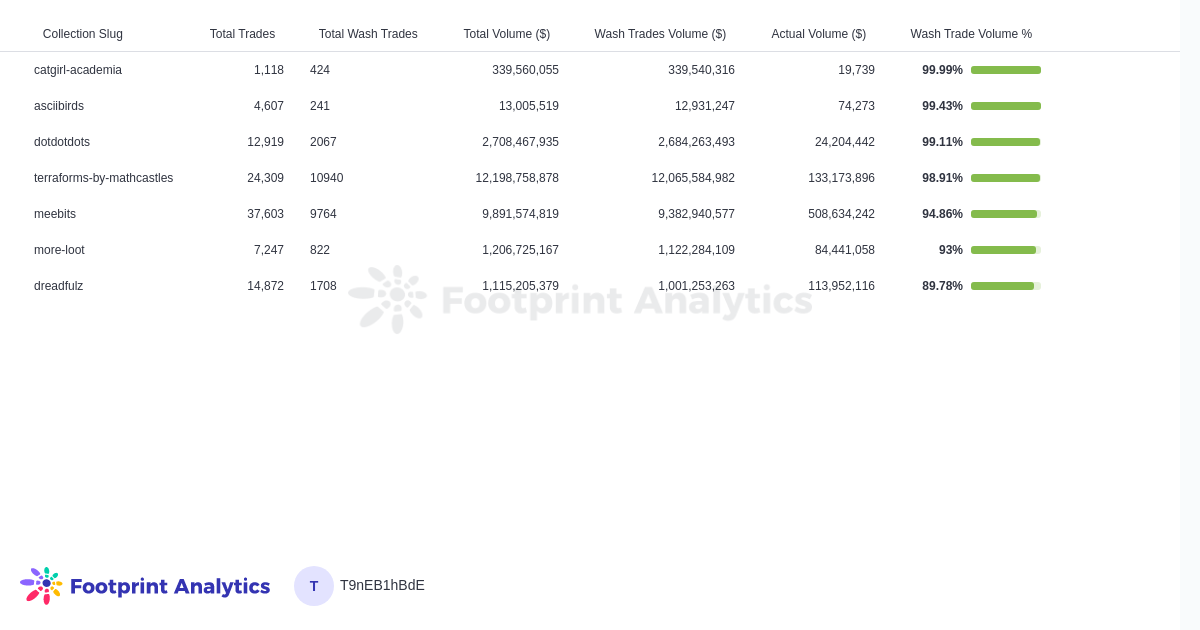
Task: Select the terraforms-by-mathcastles collection cell
Action: click(x=103, y=178)
